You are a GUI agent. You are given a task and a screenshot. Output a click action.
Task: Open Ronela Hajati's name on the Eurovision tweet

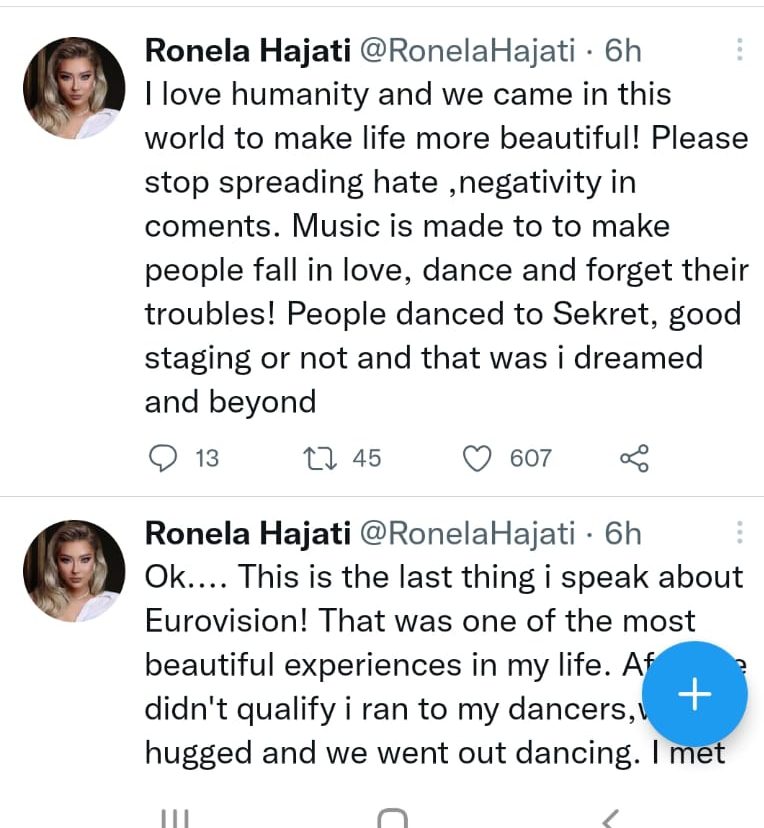tap(245, 533)
